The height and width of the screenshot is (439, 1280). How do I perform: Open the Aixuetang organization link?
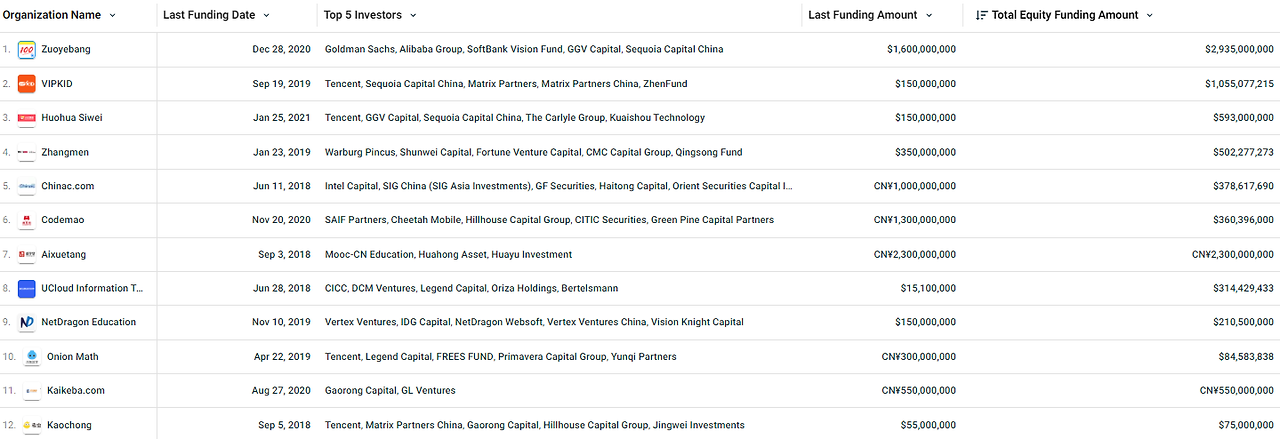pyautogui.click(x=65, y=254)
